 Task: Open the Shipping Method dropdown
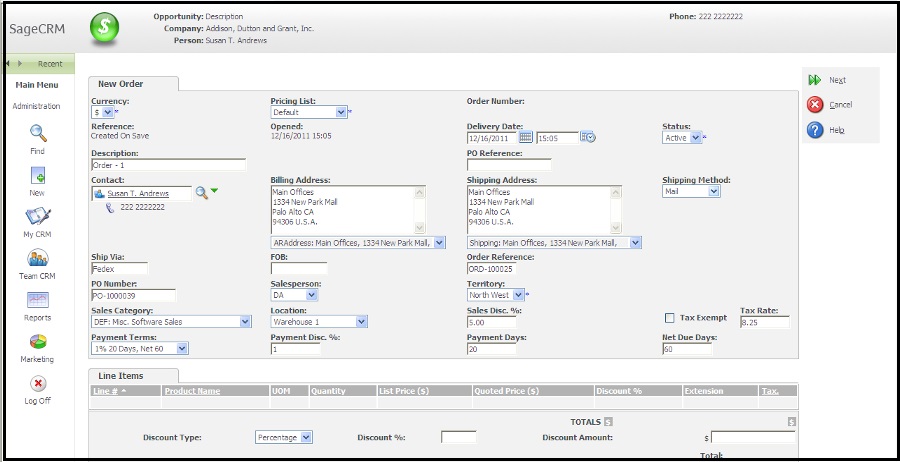[x=691, y=192]
